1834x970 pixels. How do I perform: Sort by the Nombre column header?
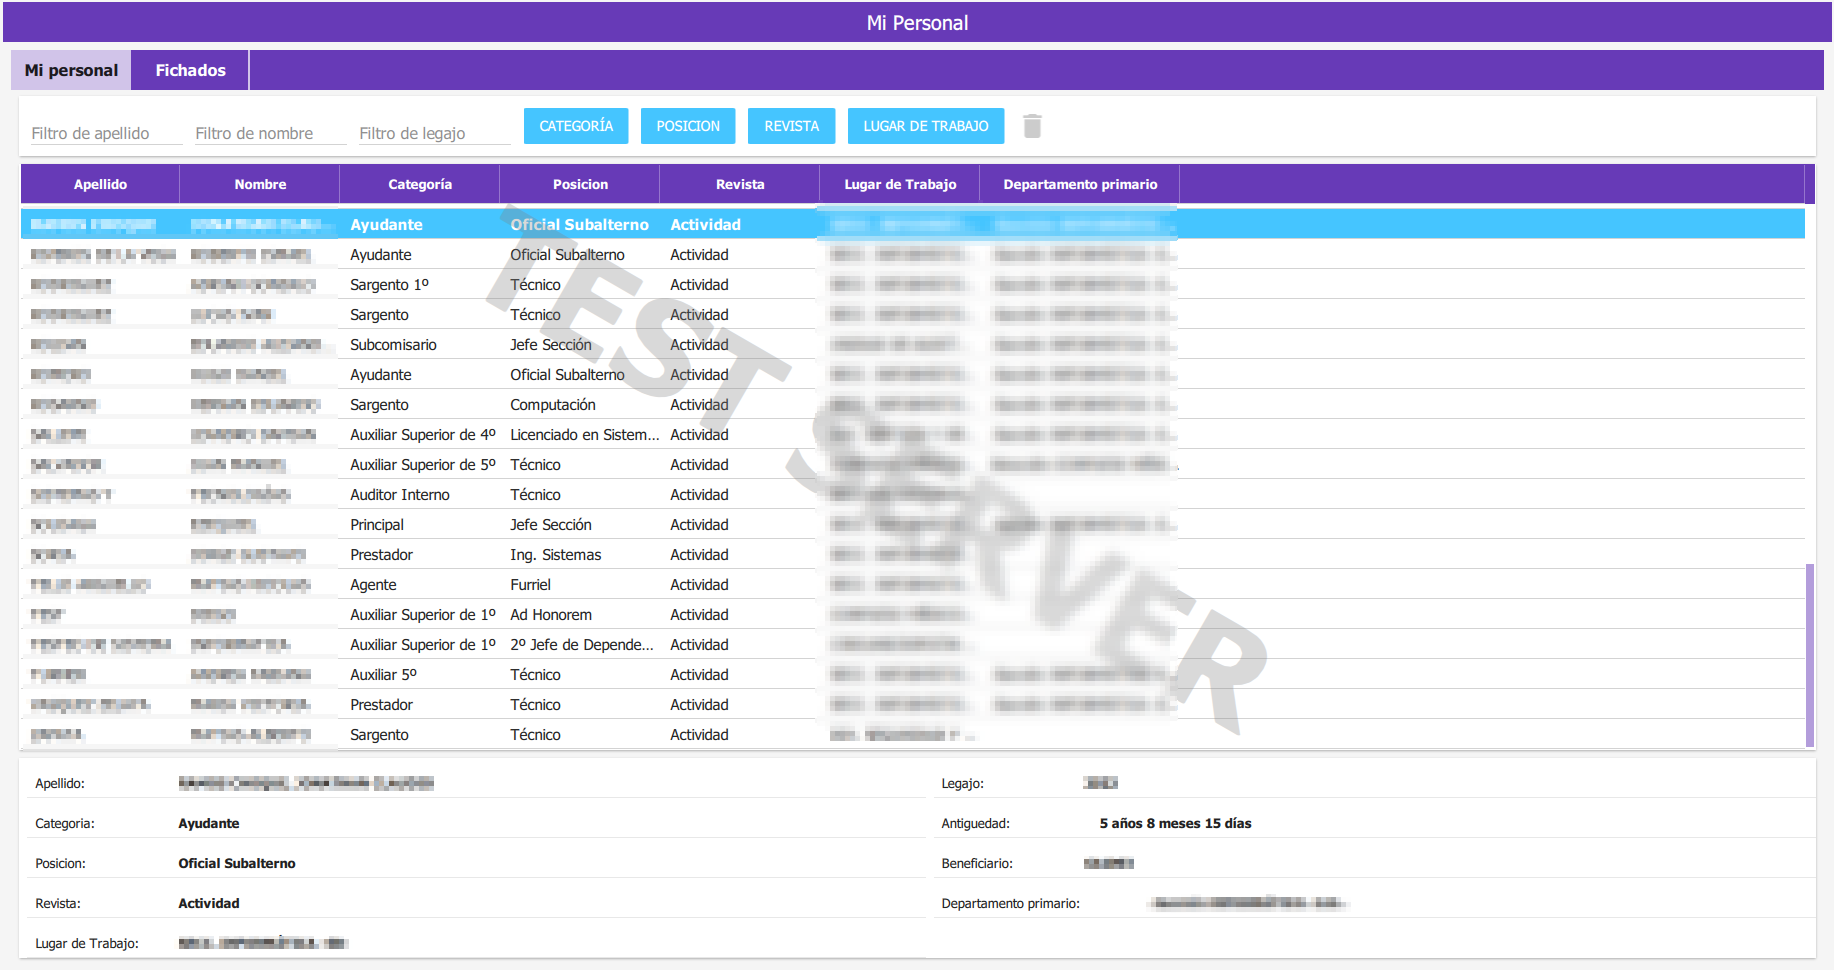click(x=260, y=184)
